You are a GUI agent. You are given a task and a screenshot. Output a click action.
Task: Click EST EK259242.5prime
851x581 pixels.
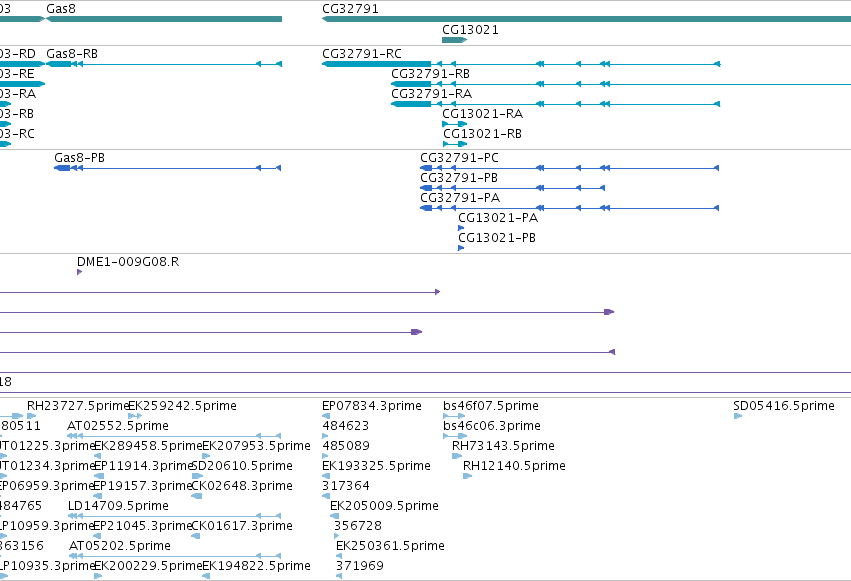tap(135, 416)
